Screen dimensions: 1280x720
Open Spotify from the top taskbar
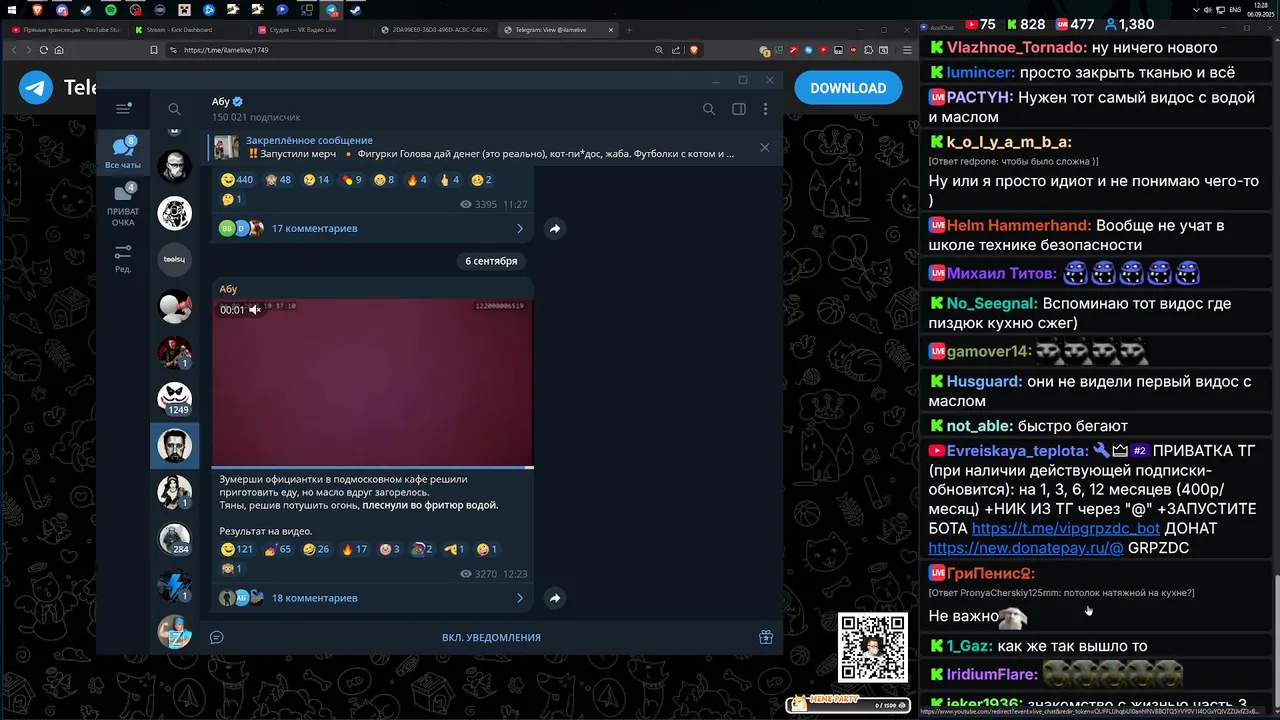[110, 10]
